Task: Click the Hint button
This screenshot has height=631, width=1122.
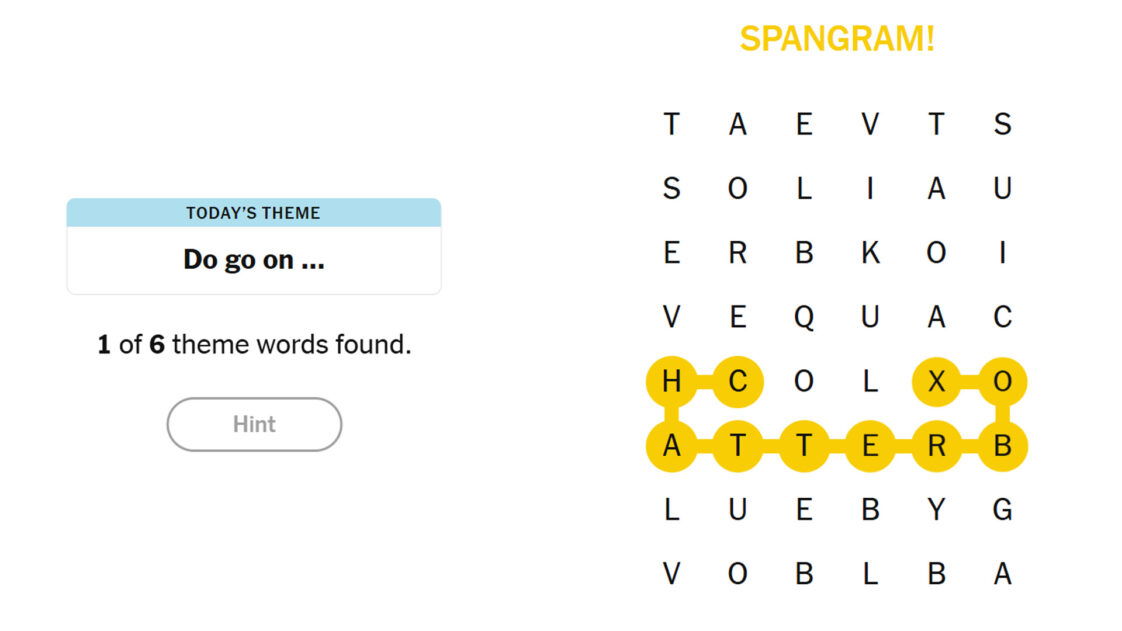Action: point(254,424)
